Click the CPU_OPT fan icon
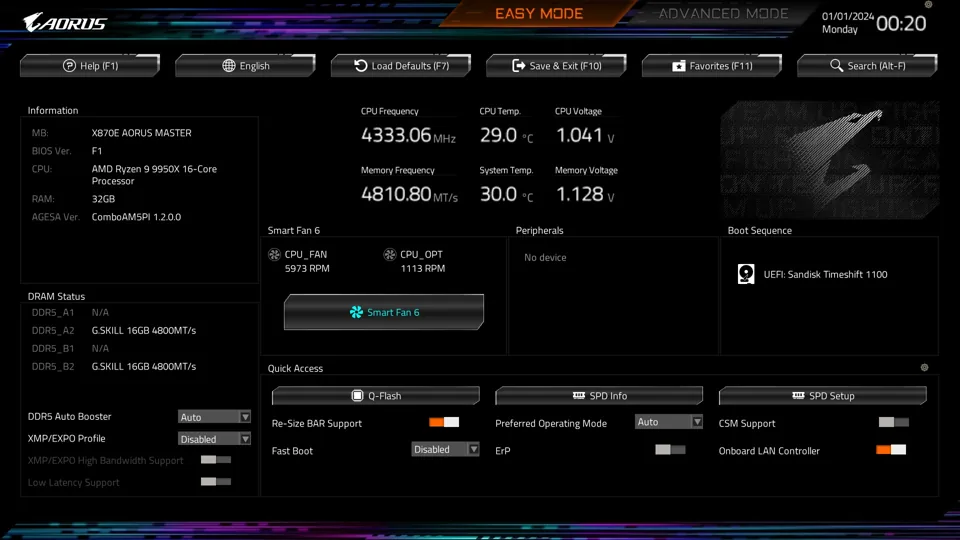 [x=389, y=254]
